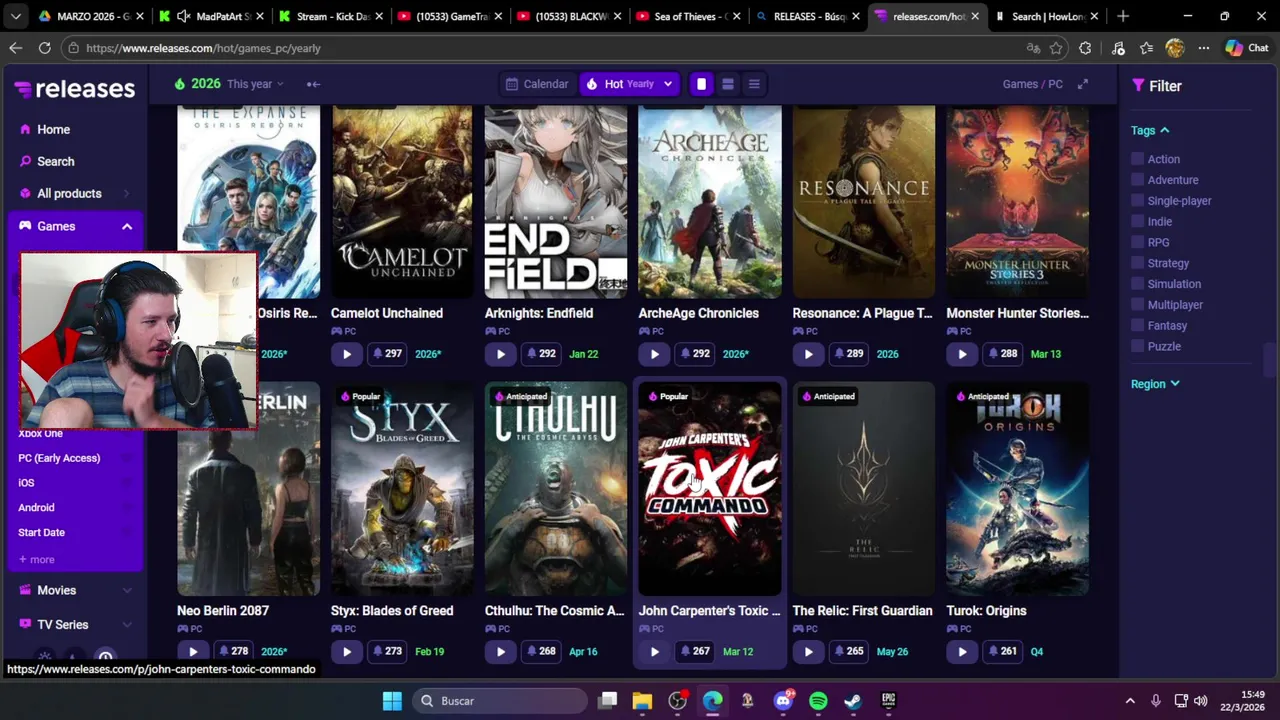Screen dimensions: 1280x720
Task: Switch to the Calendar view
Action: [x=538, y=84]
